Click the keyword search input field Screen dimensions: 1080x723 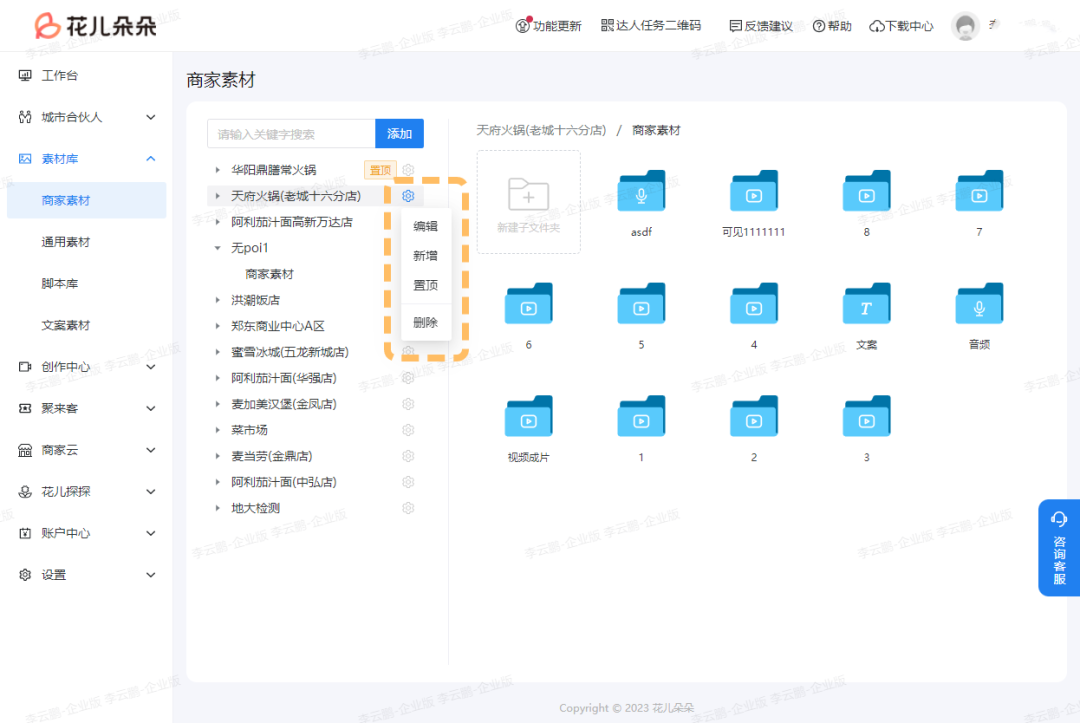point(291,134)
